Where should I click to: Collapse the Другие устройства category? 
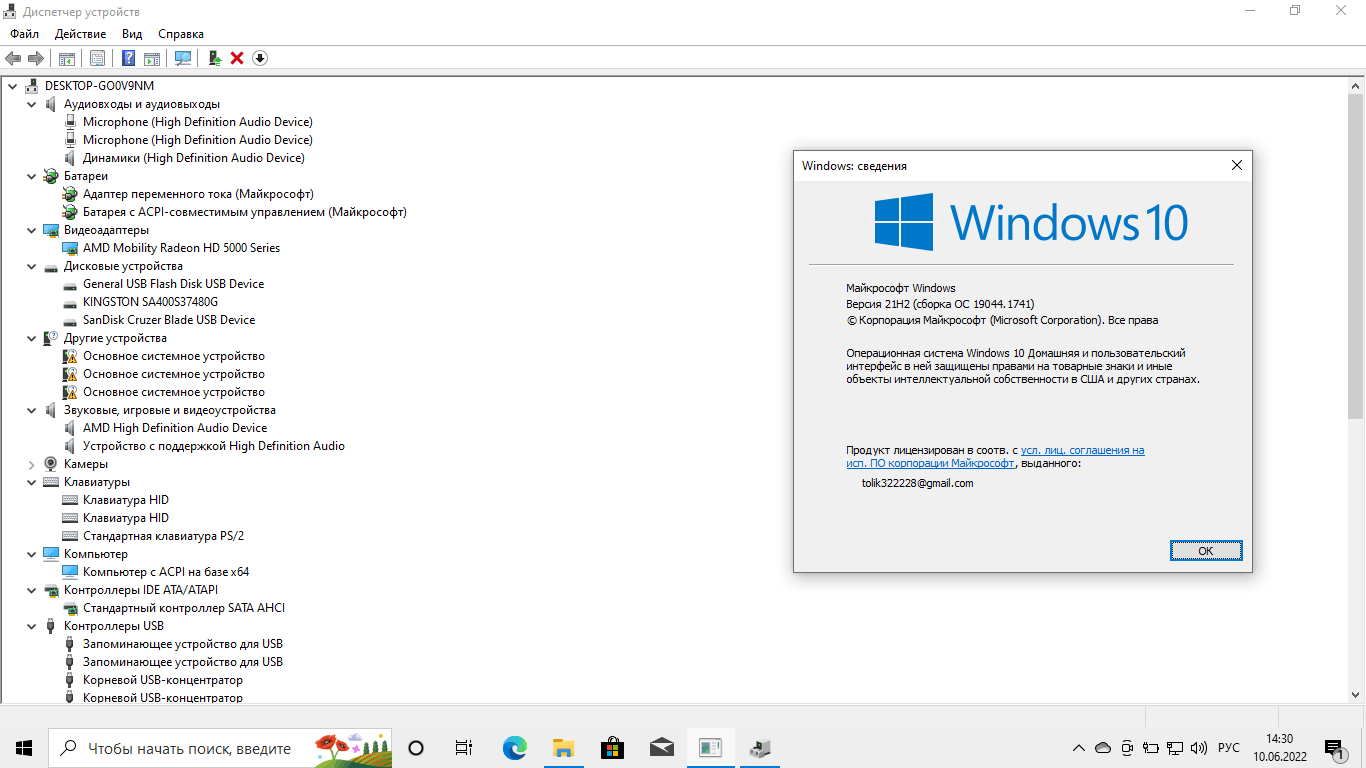[31, 338]
